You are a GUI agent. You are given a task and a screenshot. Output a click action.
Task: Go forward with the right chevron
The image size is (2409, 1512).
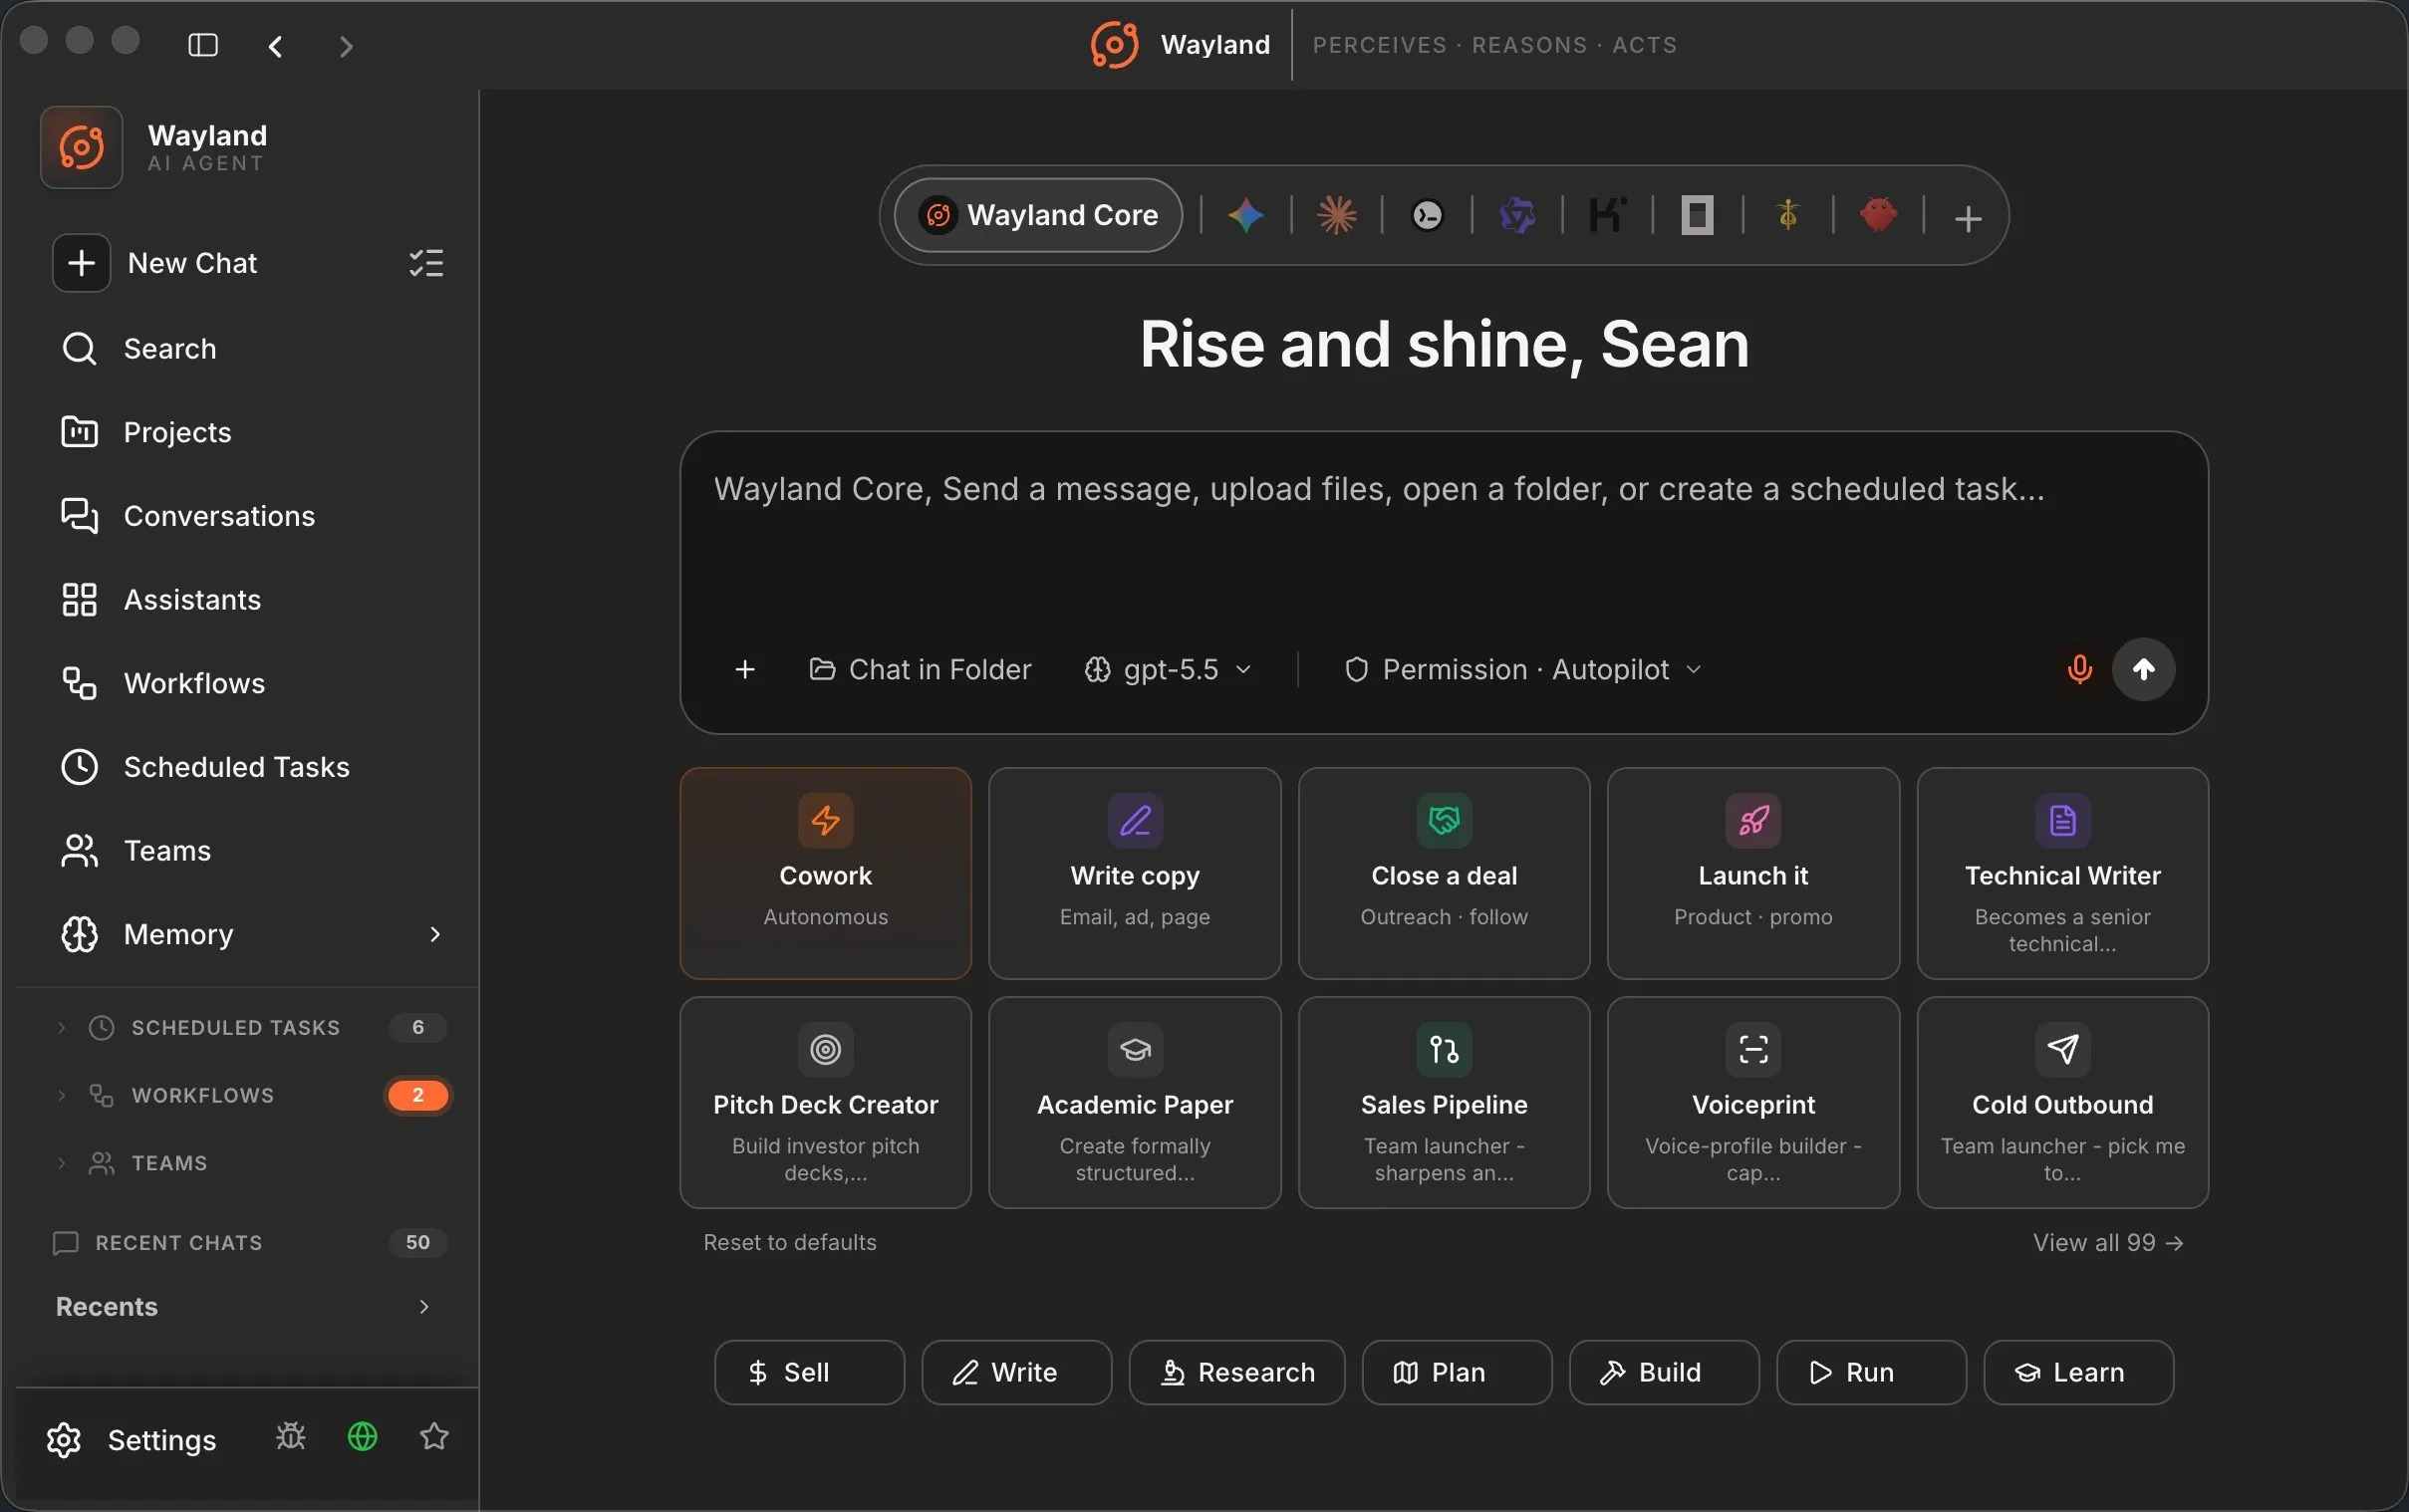tap(346, 46)
